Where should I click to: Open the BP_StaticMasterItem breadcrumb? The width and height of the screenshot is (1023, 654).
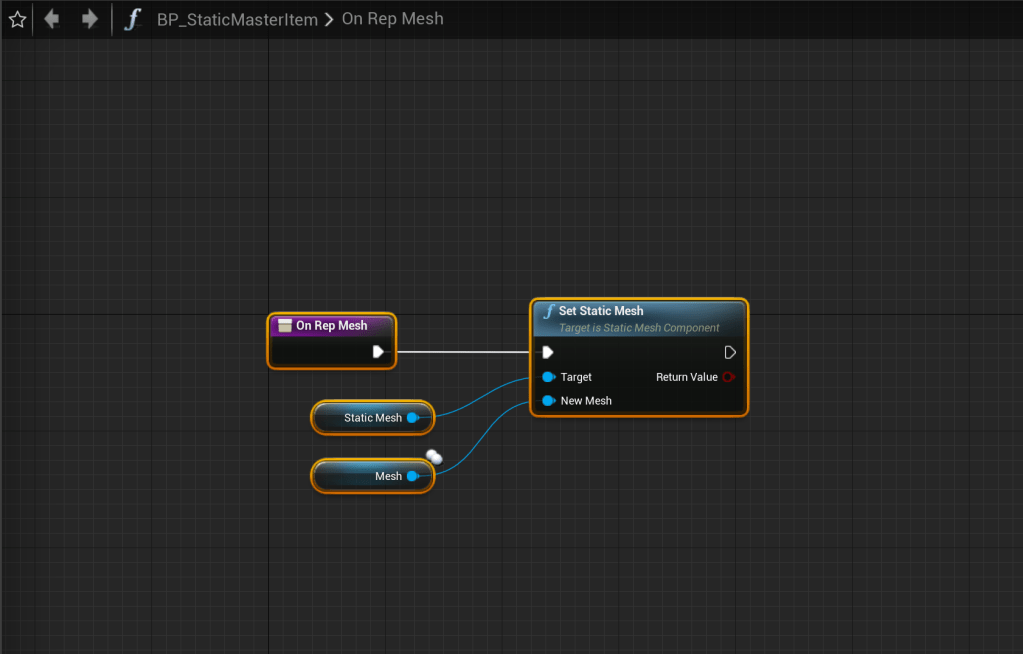click(x=237, y=19)
